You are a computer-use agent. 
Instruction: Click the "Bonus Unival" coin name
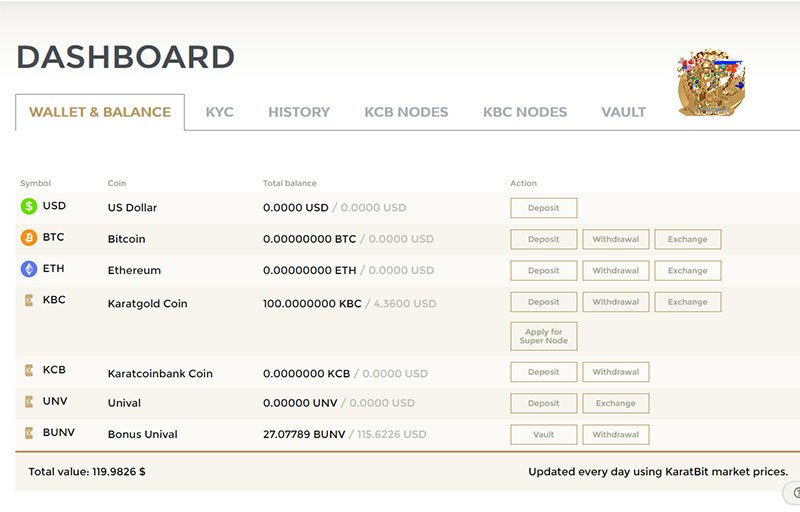pyautogui.click(x=143, y=434)
